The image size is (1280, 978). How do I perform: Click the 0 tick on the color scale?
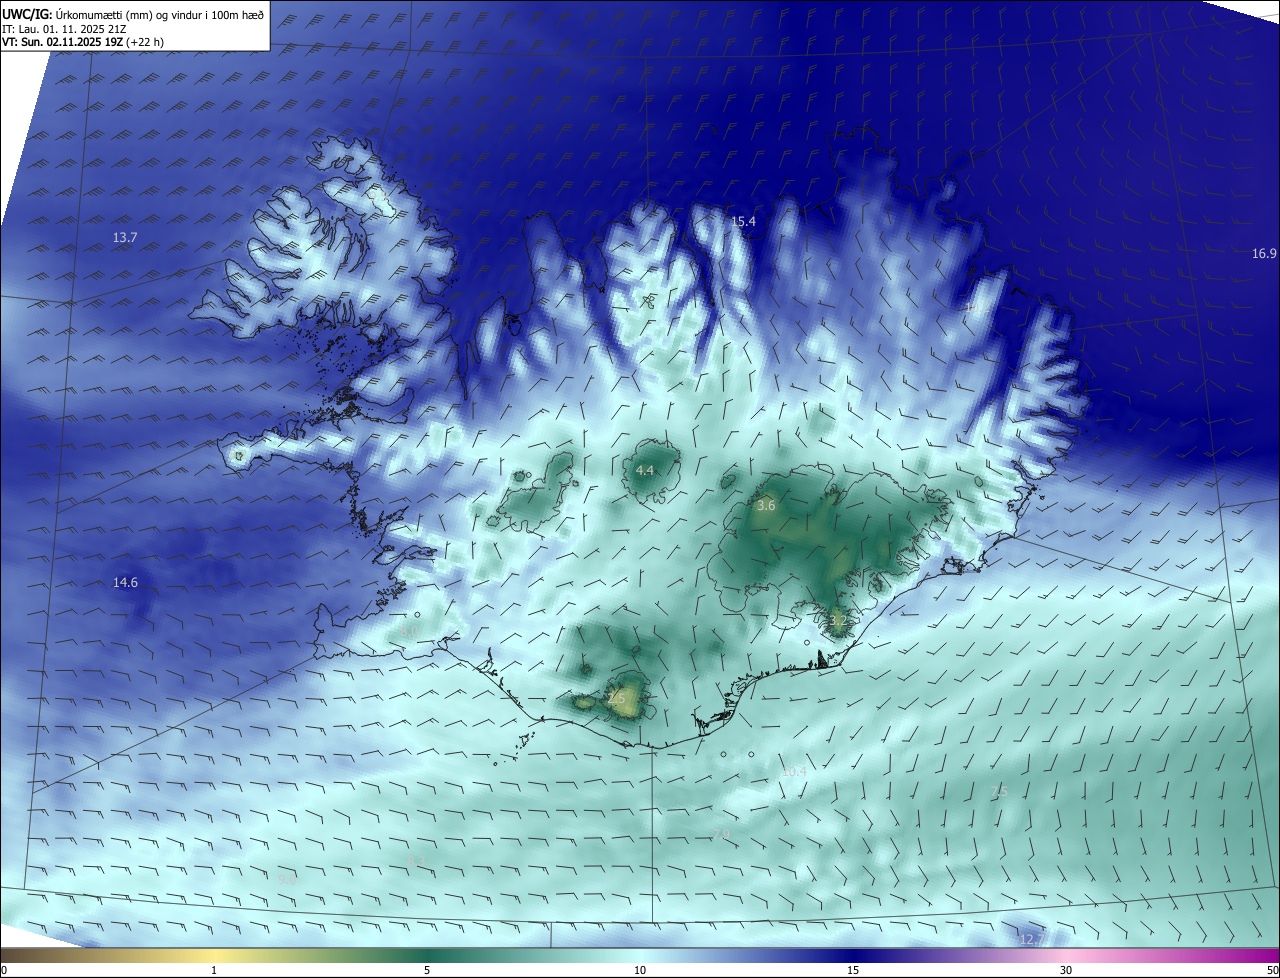click(4, 970)
